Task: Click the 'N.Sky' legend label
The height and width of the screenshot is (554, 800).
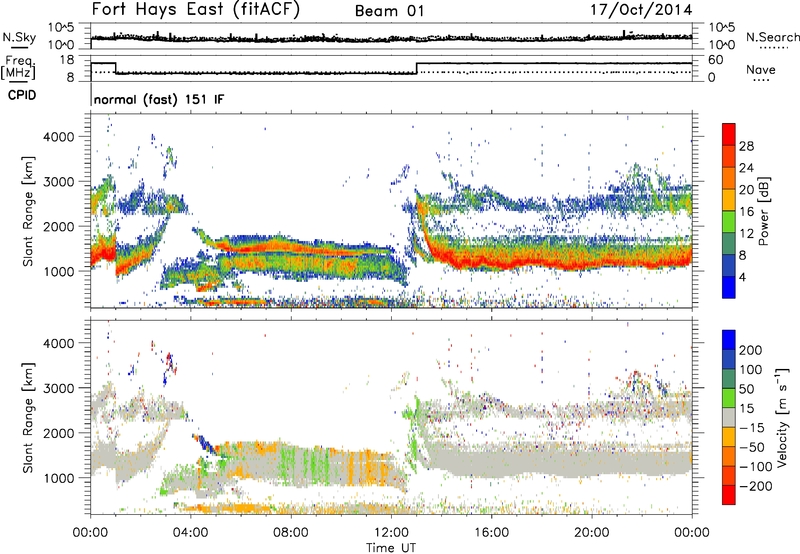Action: coord(19,37)
